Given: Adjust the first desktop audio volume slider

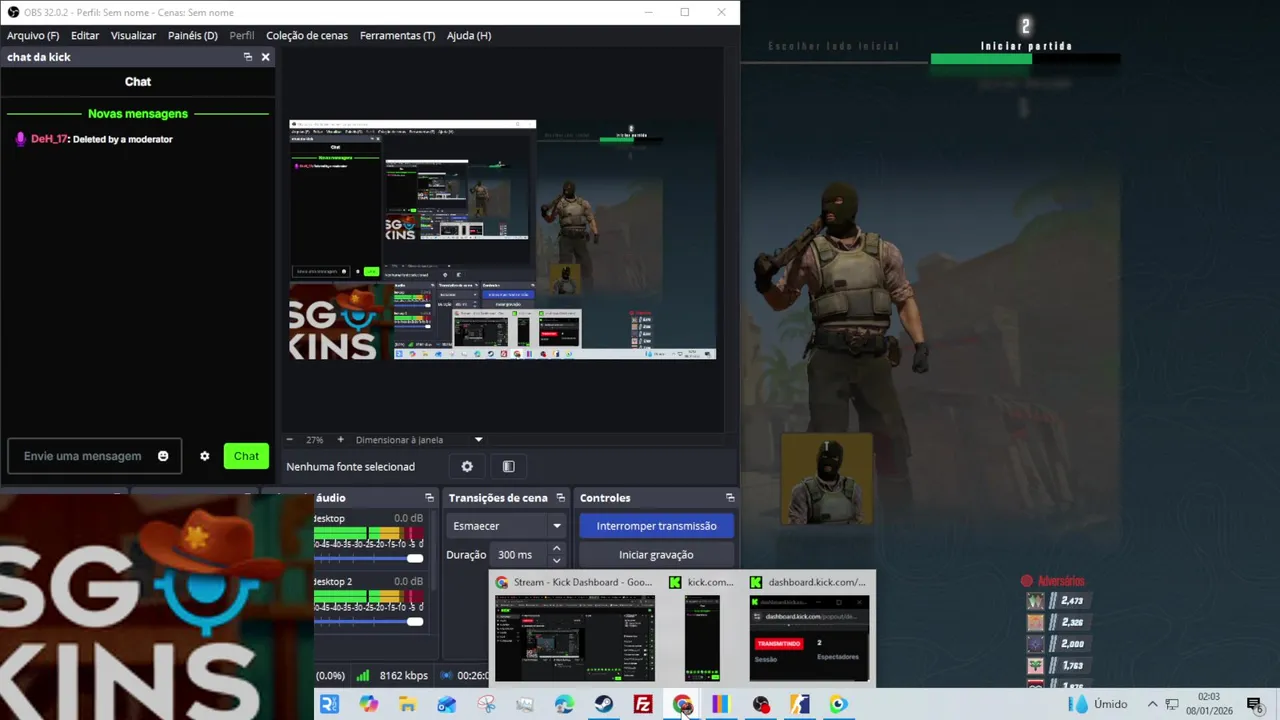Looking at the screenshot, I should click(x=369, y=558).
